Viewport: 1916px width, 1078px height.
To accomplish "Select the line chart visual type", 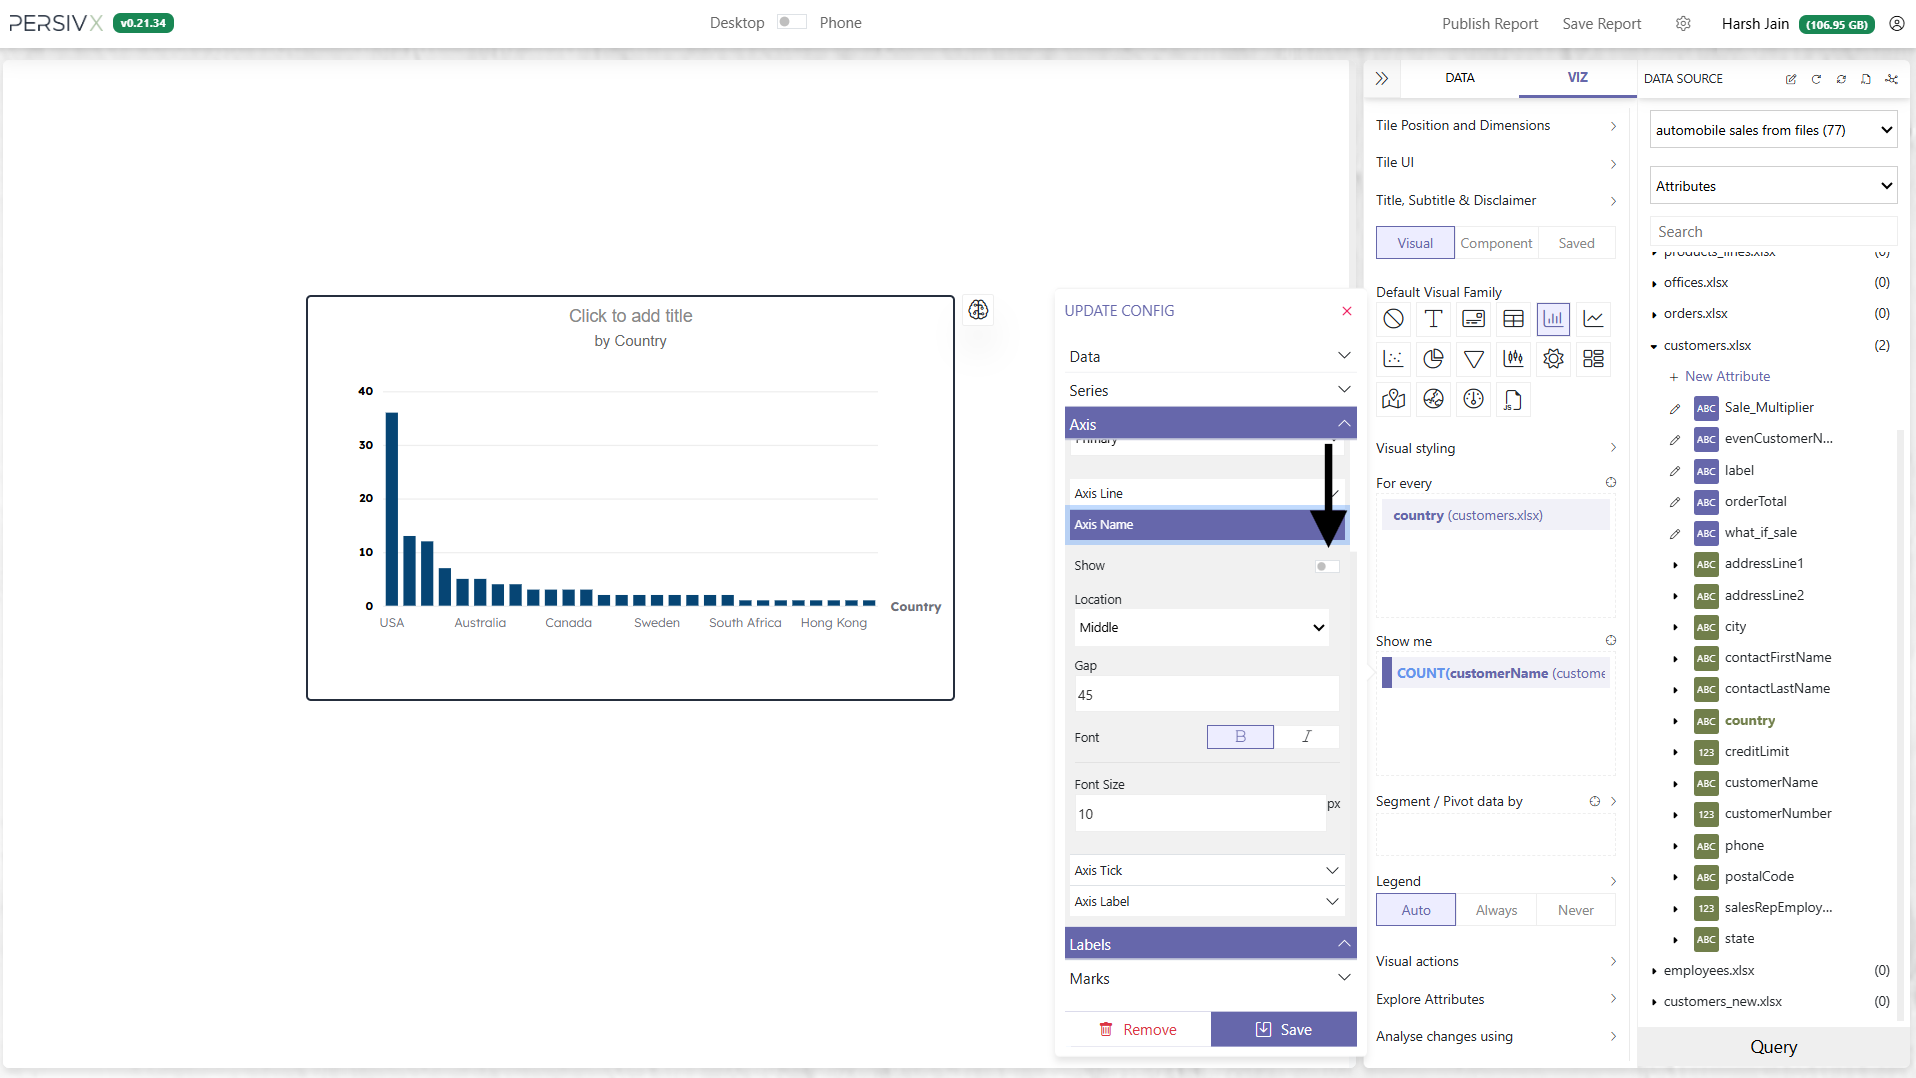I will (x=1593, y=319).
